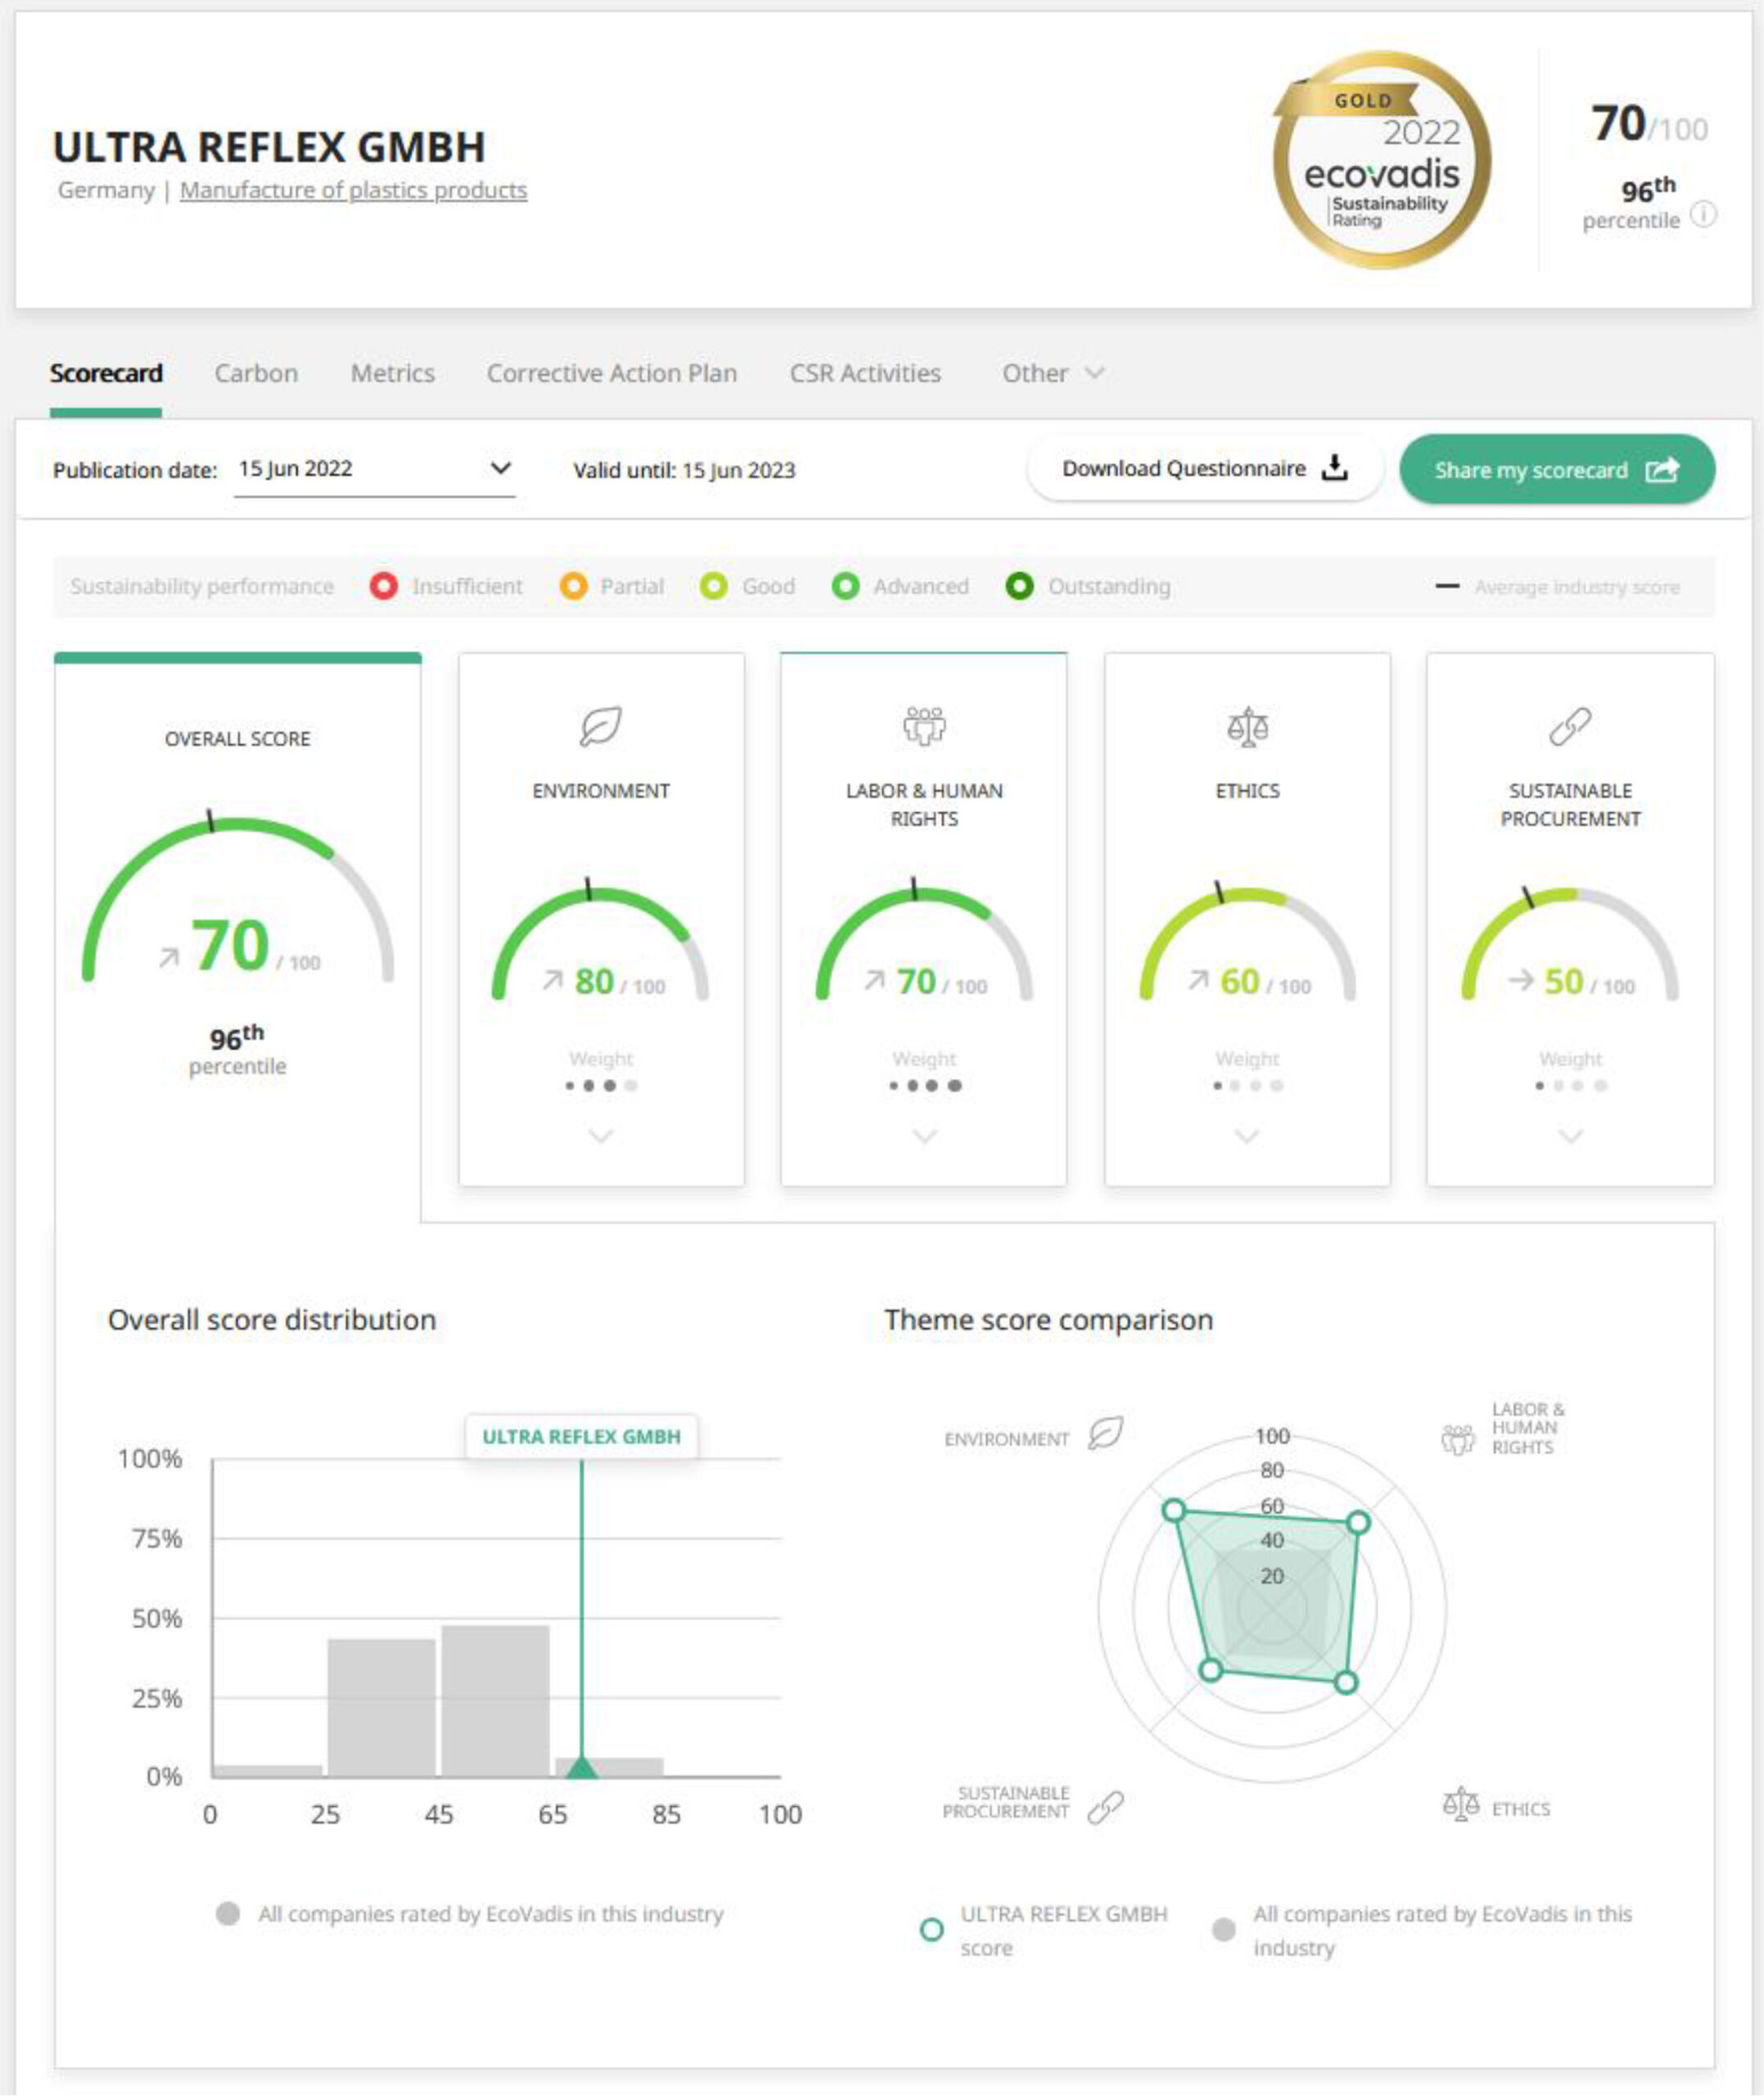Click the Sustainable Procurement chain-link icon

1570,727
